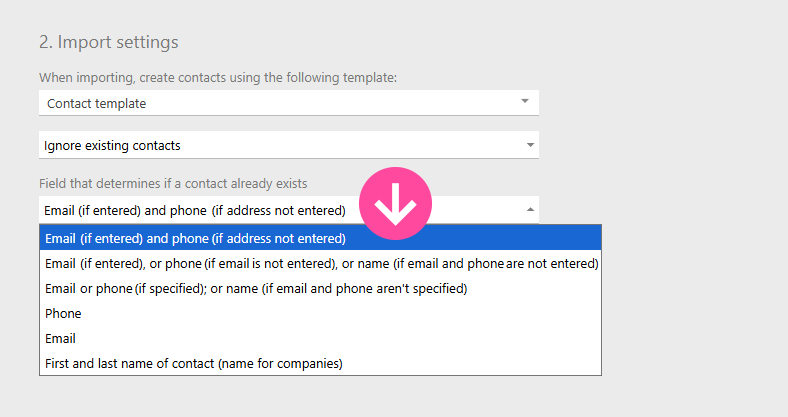
Task: Choose the option ending 'aren't specified'
Action: pyautogui.click(x=256, y=289)
